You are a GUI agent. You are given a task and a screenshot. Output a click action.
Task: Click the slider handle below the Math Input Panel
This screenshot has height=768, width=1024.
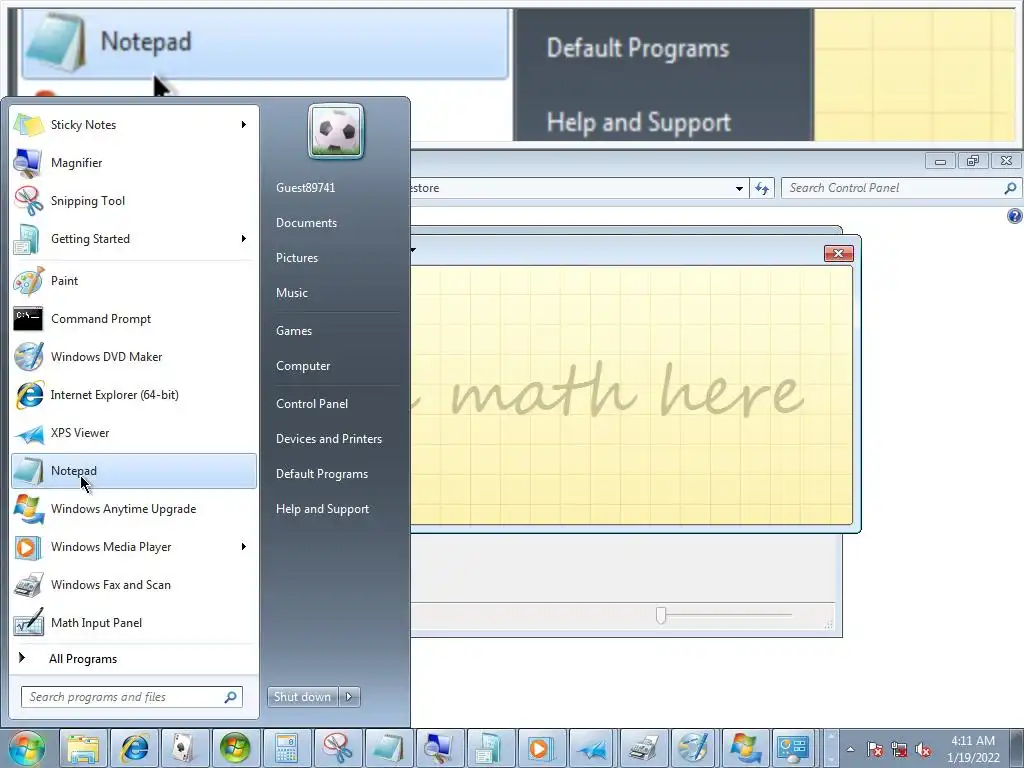tap(661, 615)
